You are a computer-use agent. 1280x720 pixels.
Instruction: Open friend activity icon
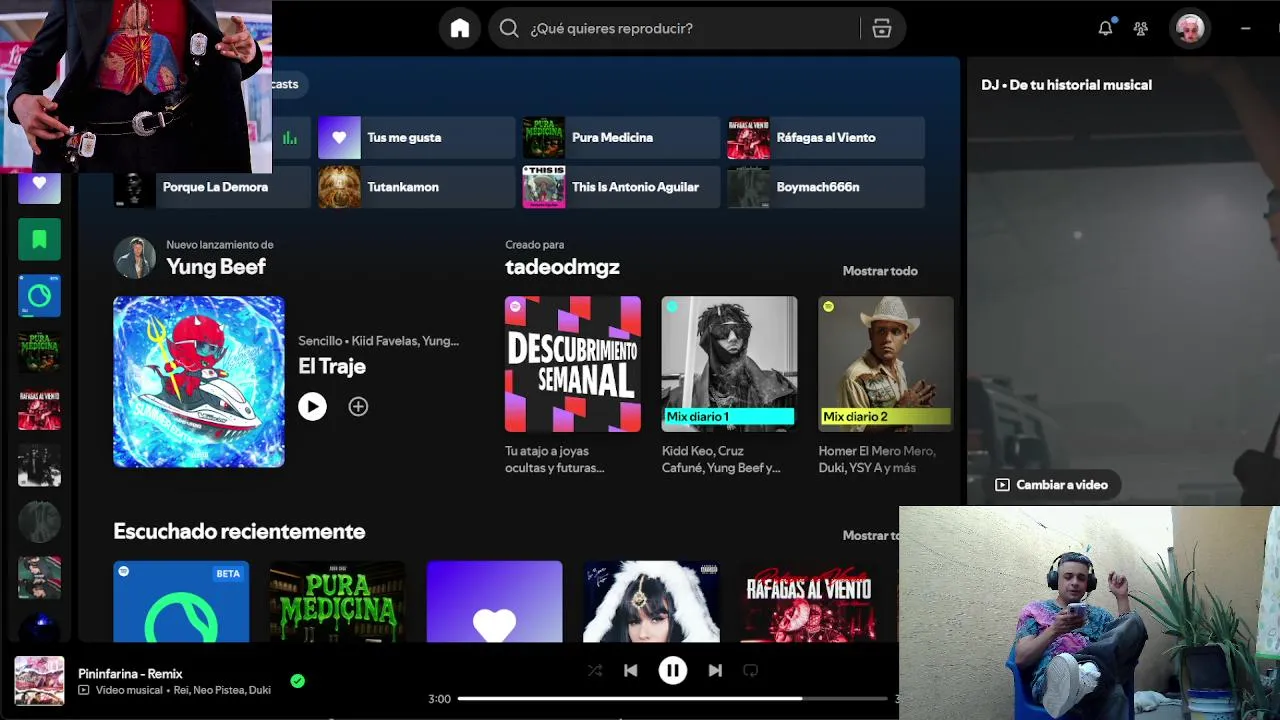pos(1141,28)
